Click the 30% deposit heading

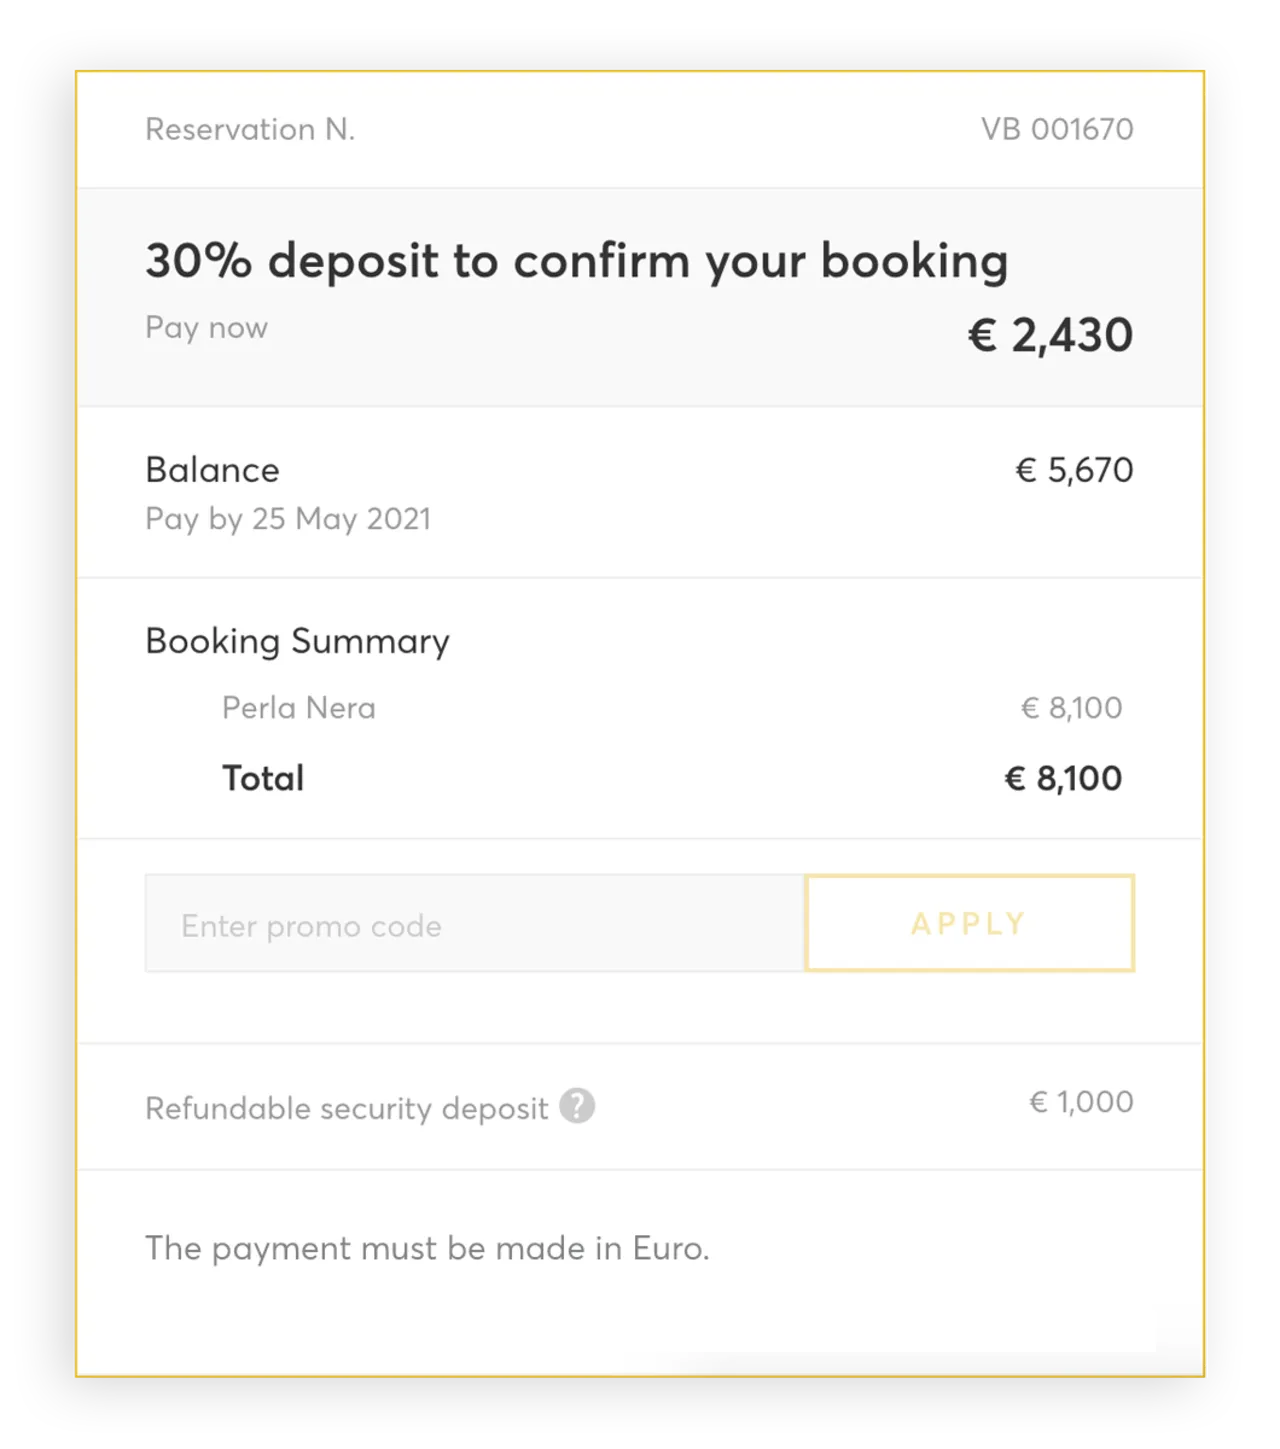point(576,261)
